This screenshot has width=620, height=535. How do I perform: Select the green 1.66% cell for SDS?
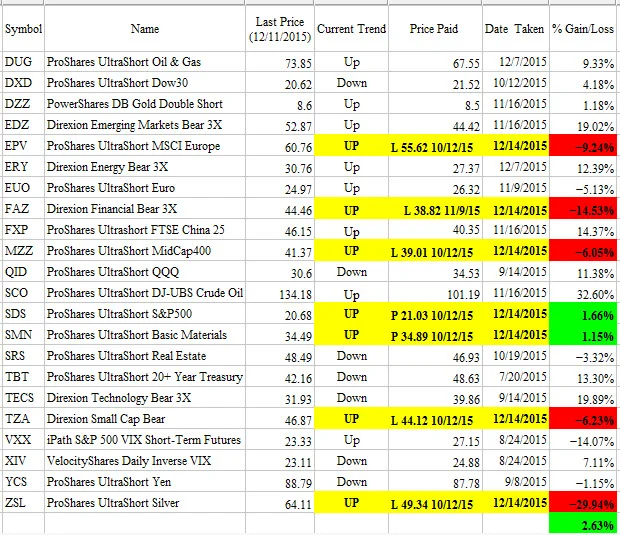click(x=583, y=314)
